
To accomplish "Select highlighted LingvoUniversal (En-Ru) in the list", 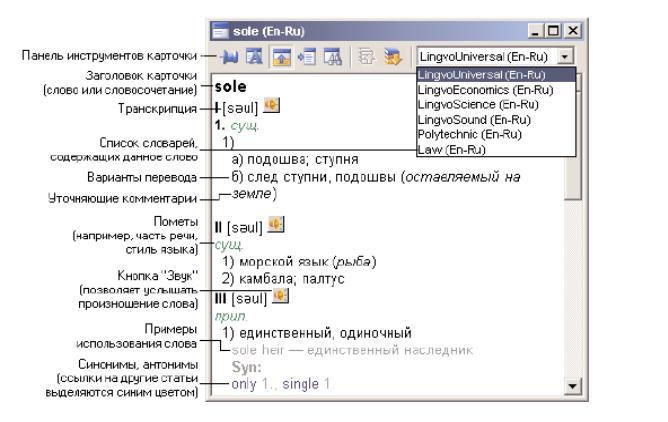I will pyautogui.click(x=496, y=75).
